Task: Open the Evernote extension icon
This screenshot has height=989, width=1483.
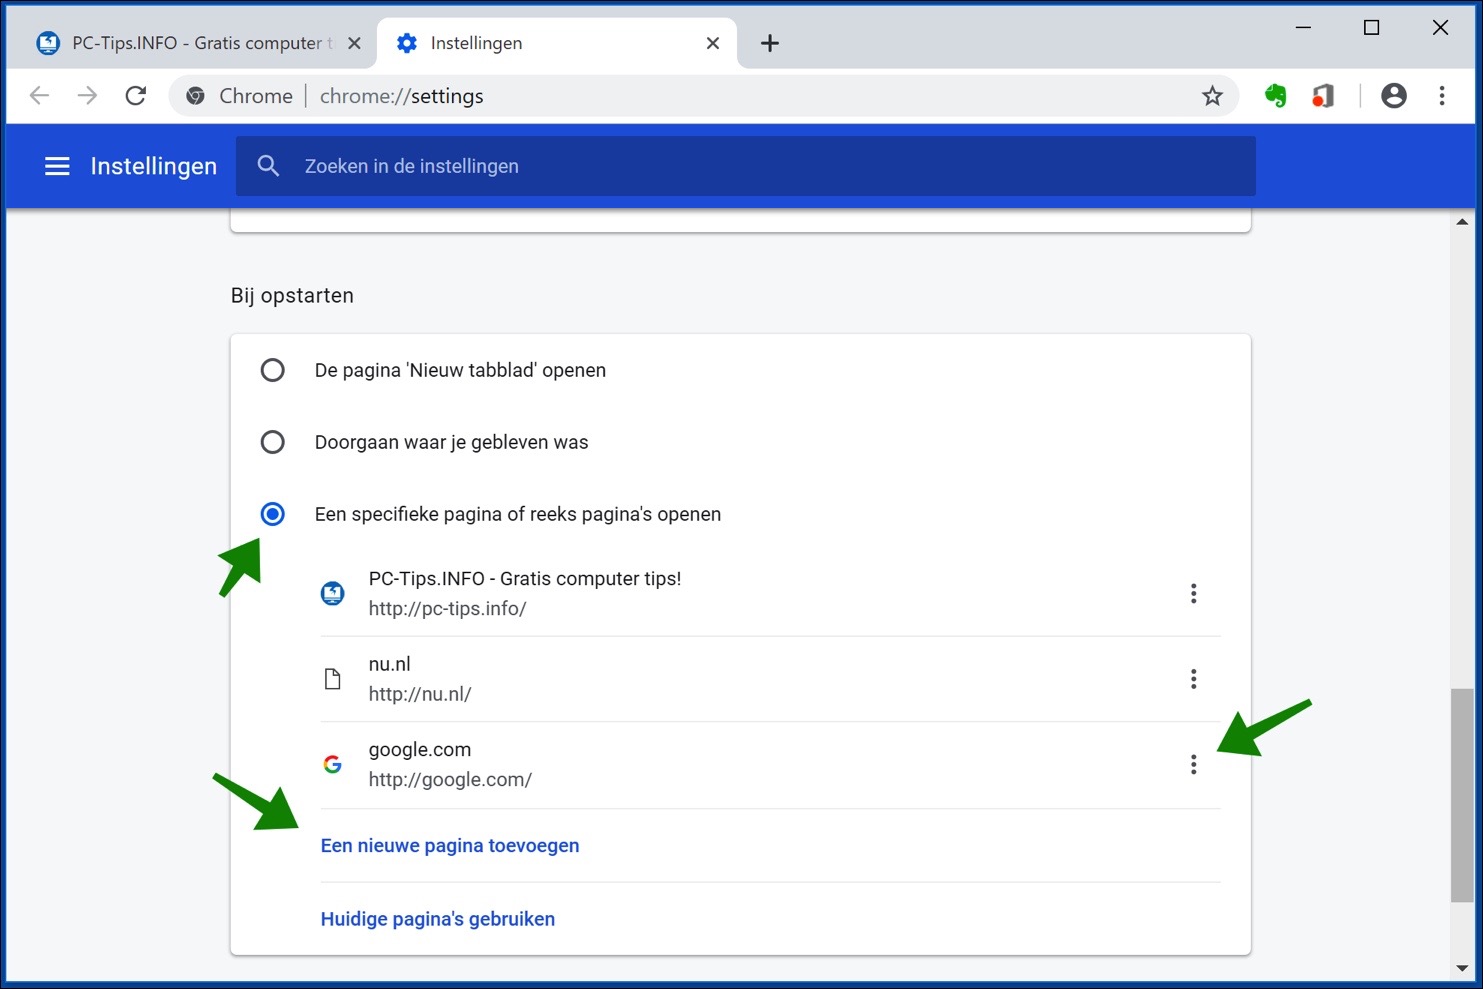Action: [1275, 96]
